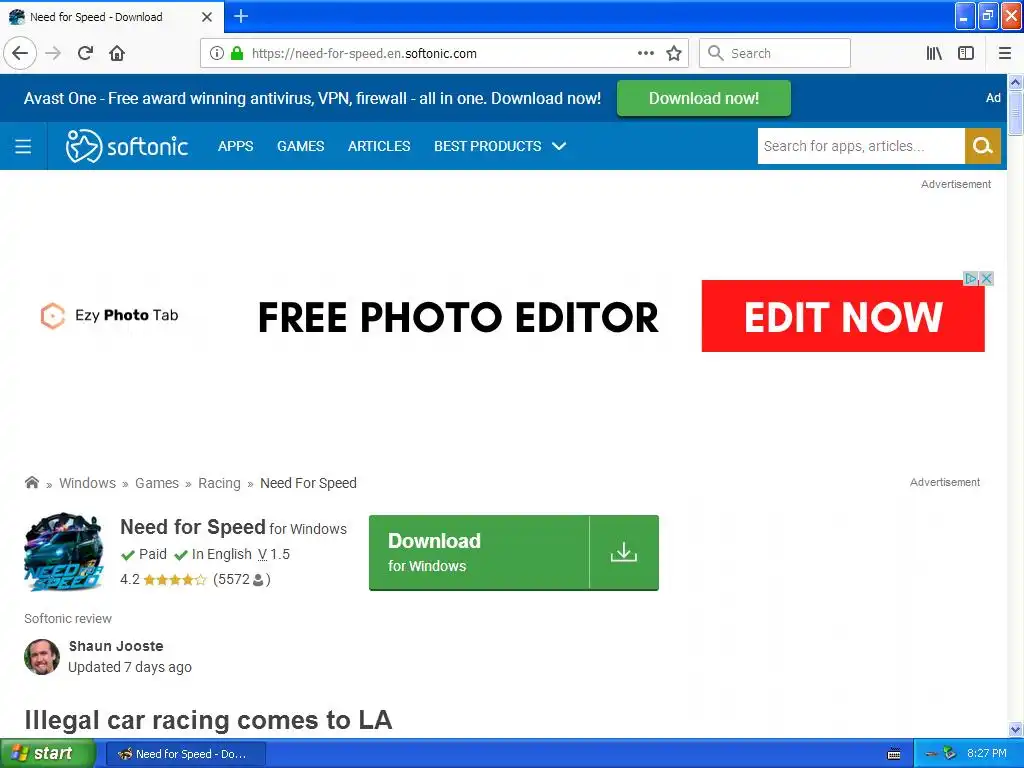Open the GAMES menu item

300,146
